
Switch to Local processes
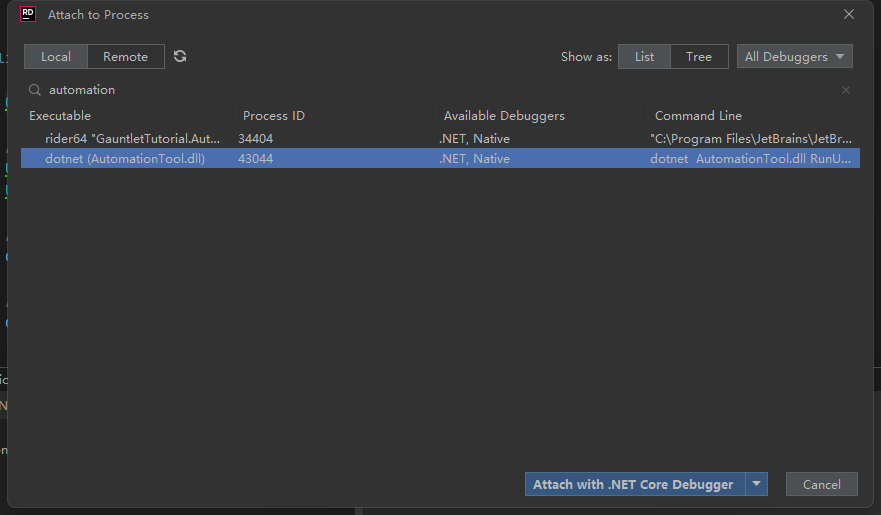point(56,57)
